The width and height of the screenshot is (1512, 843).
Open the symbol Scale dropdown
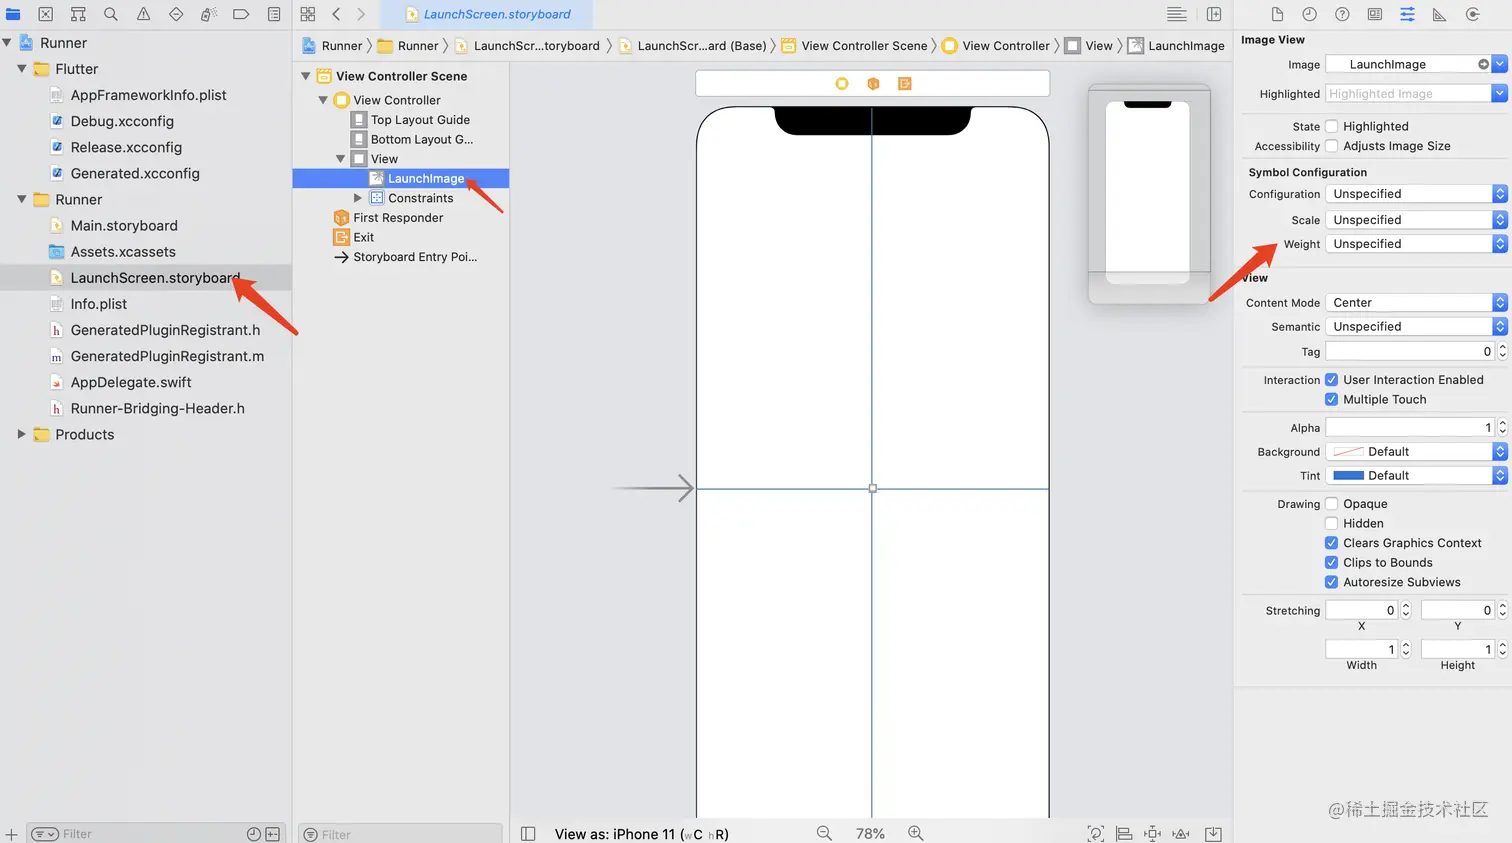pyautogui.click(x=1415, y=220)
